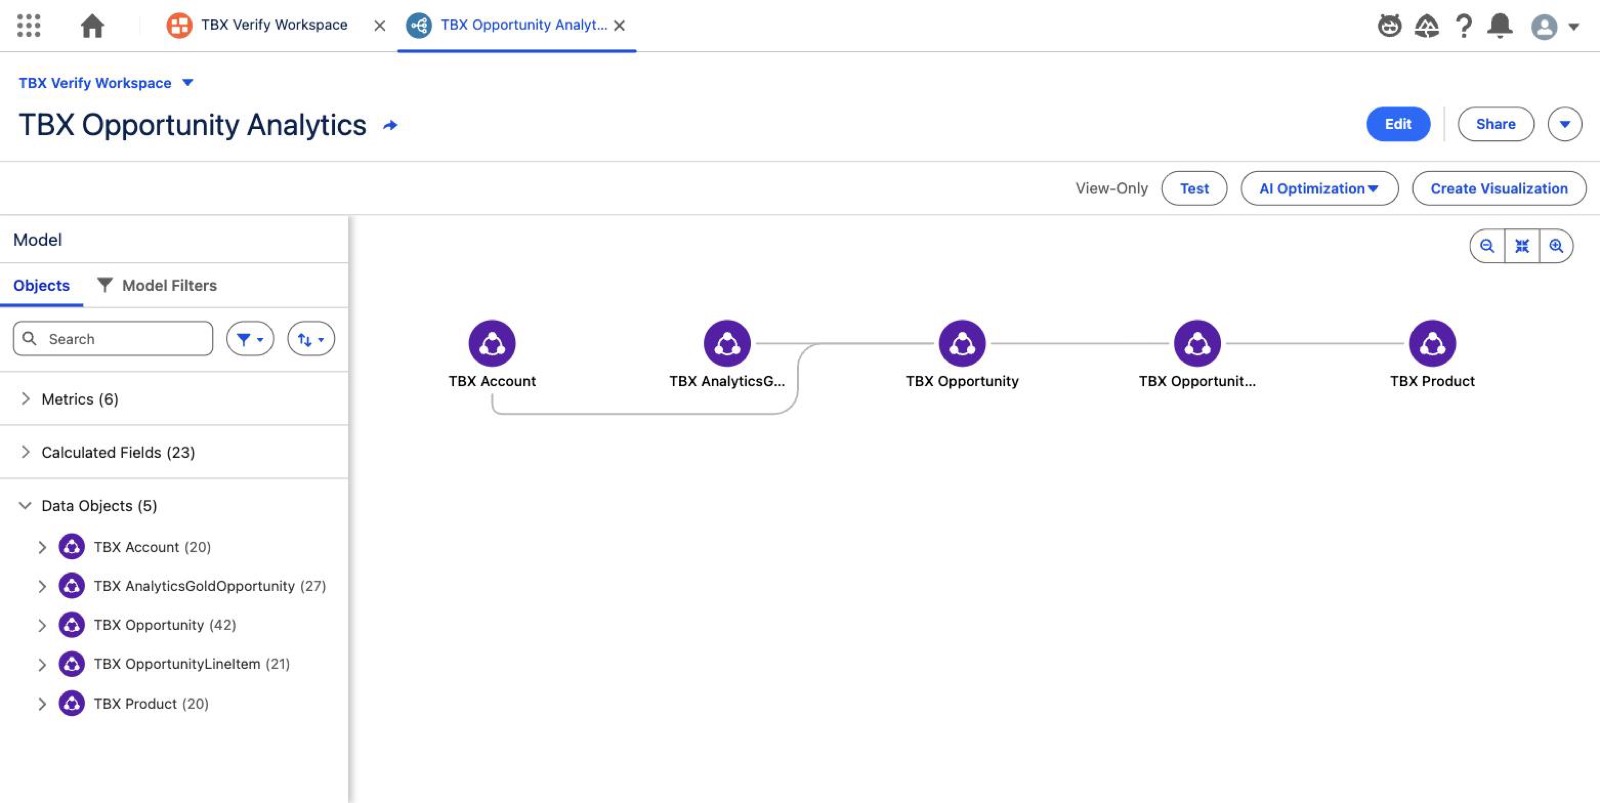The height and width of the screenshot is (803, 1600).
Task: Open the Notifications bell icon
Action: (x=1500, y=26)
